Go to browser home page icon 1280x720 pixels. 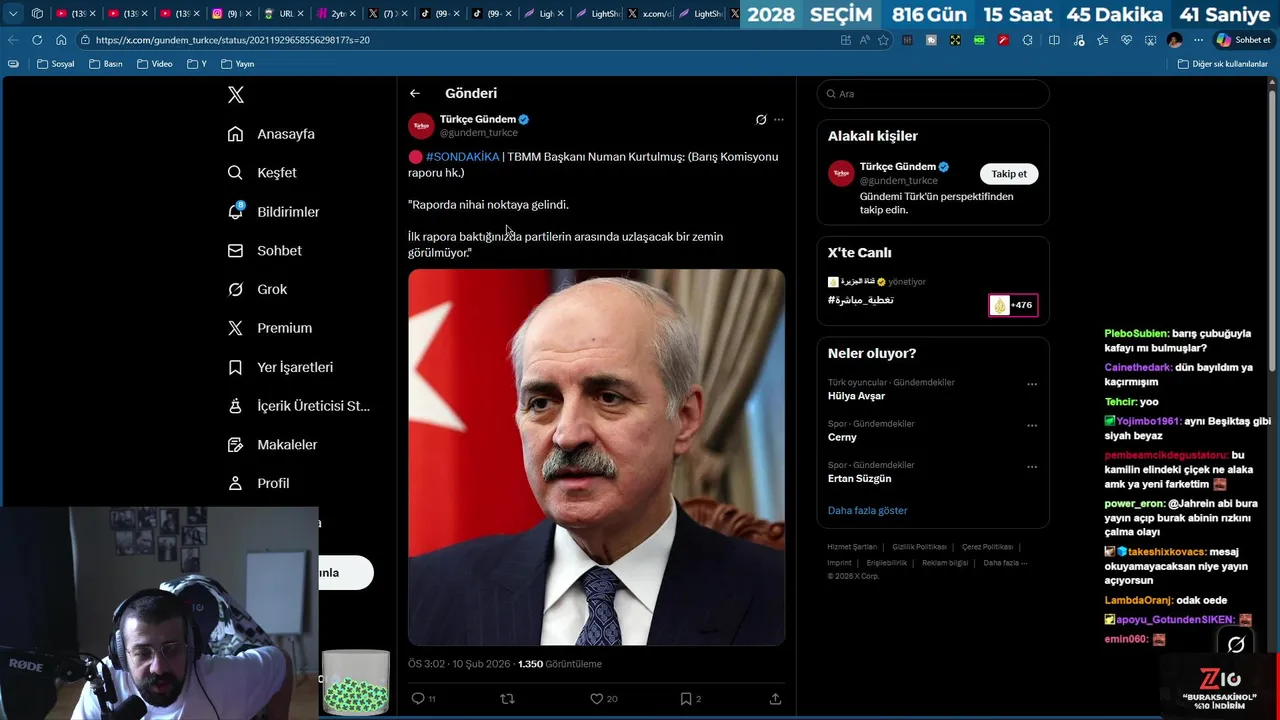click(x=61, y=40)
